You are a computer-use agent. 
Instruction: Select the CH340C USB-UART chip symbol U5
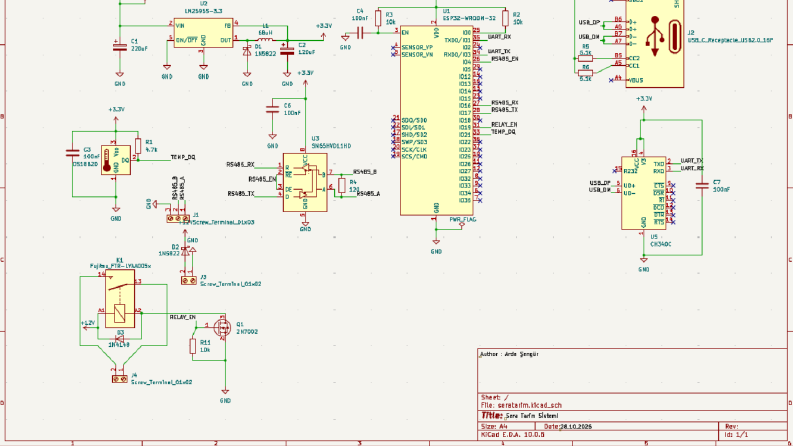[643, 193]
